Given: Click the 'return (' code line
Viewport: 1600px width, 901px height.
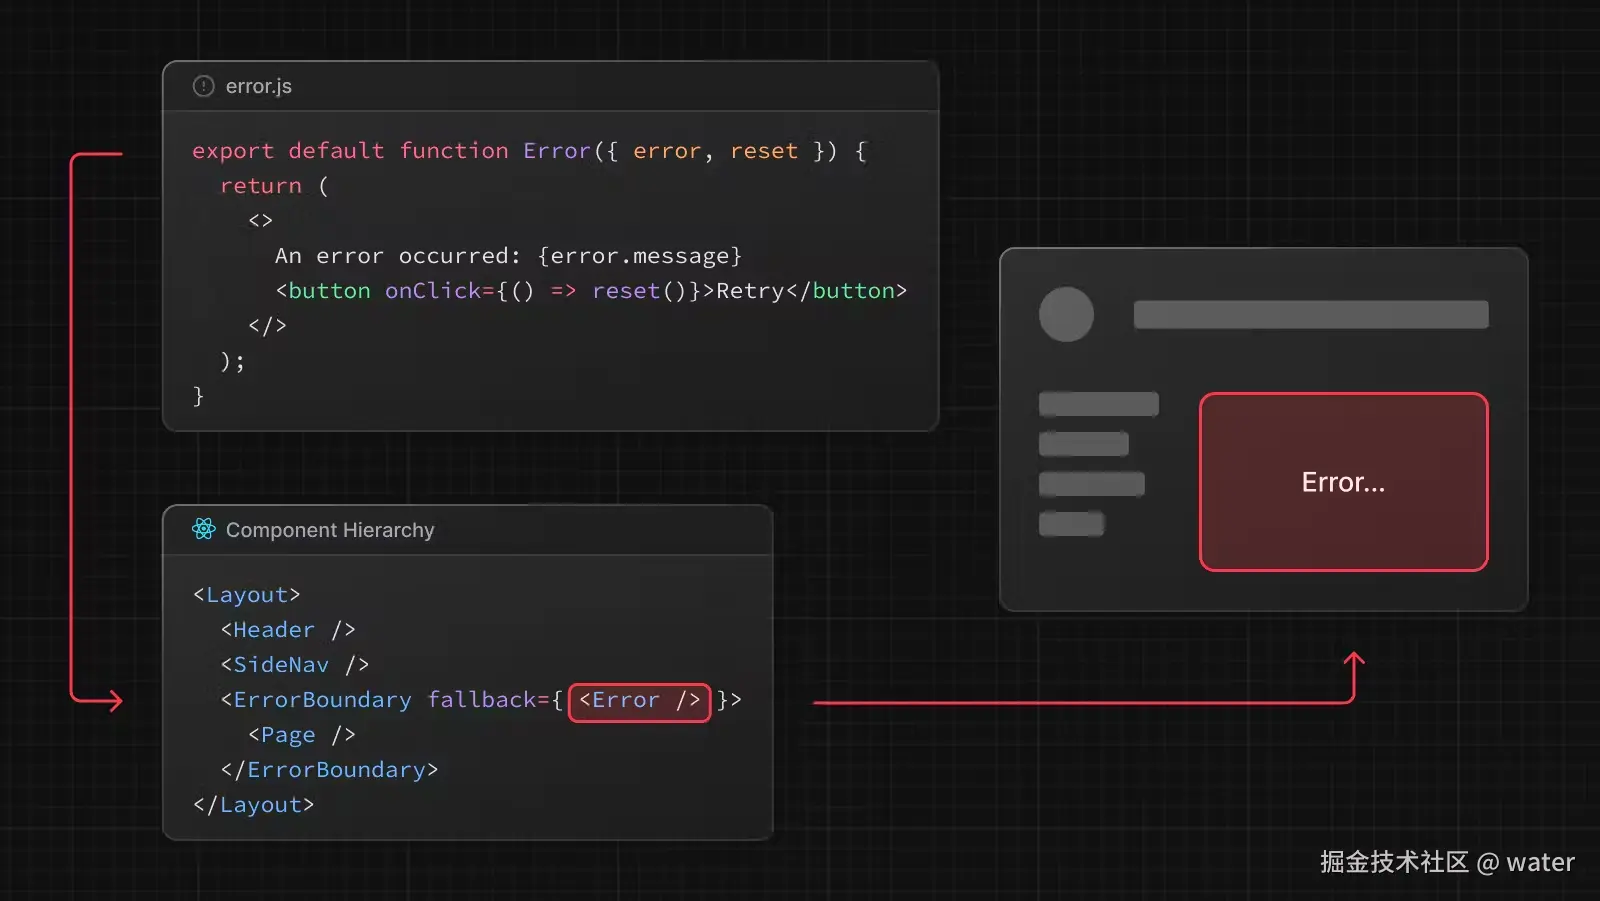Looking at the screenshot, I should point(274,186).
